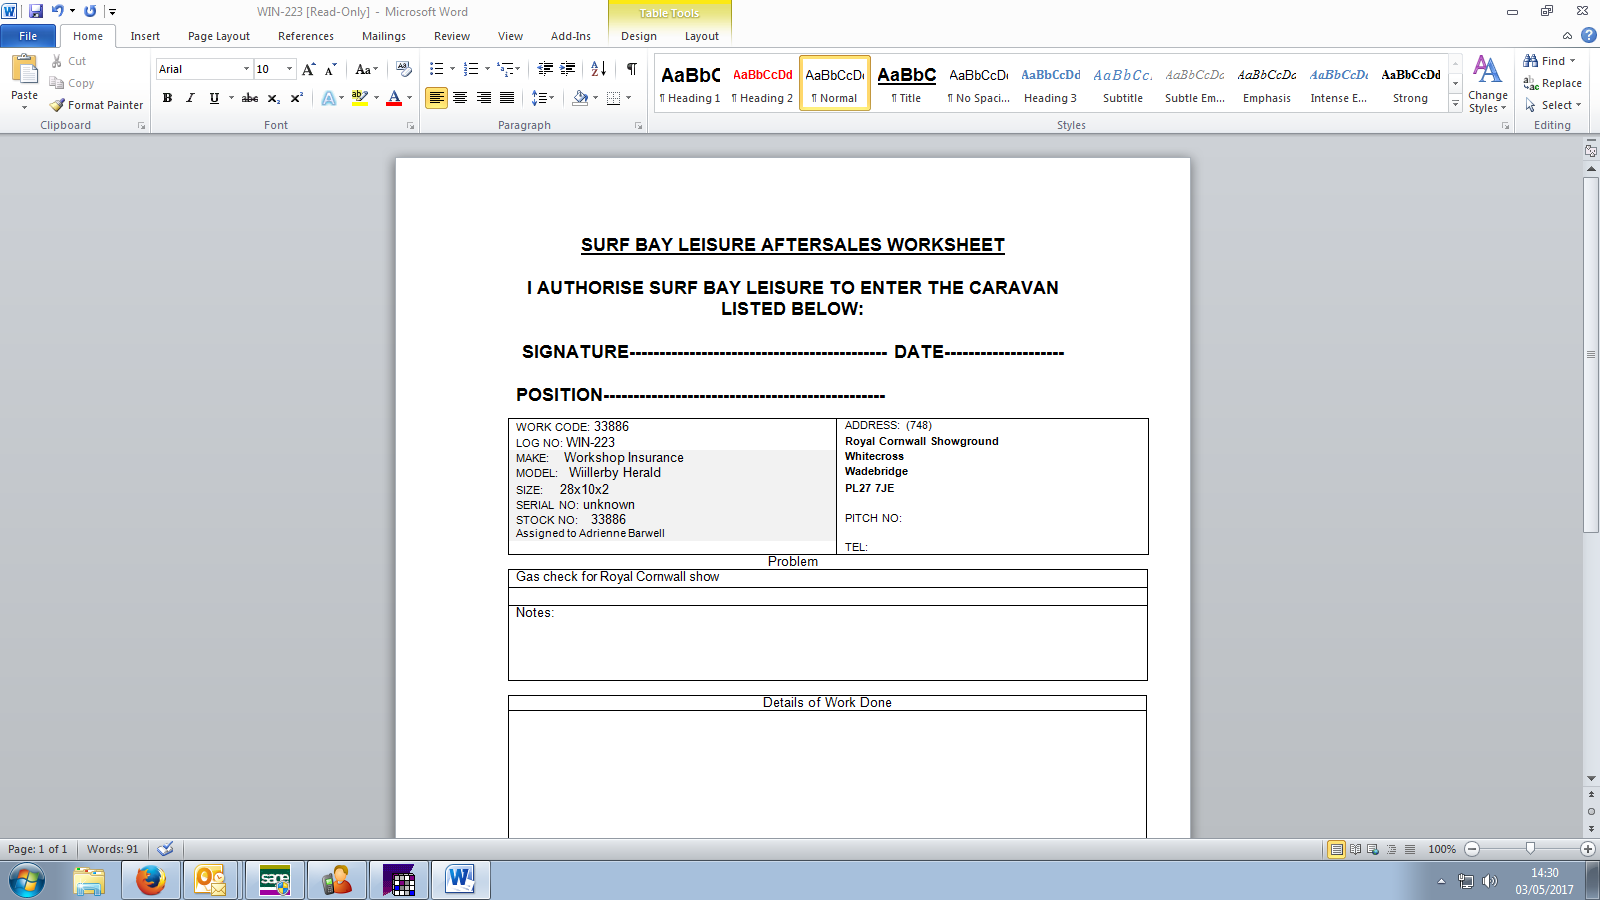Viewport: 1600px width, 900px height.
Task: Click the Cut scissors icon
Action: pos(57,61)
